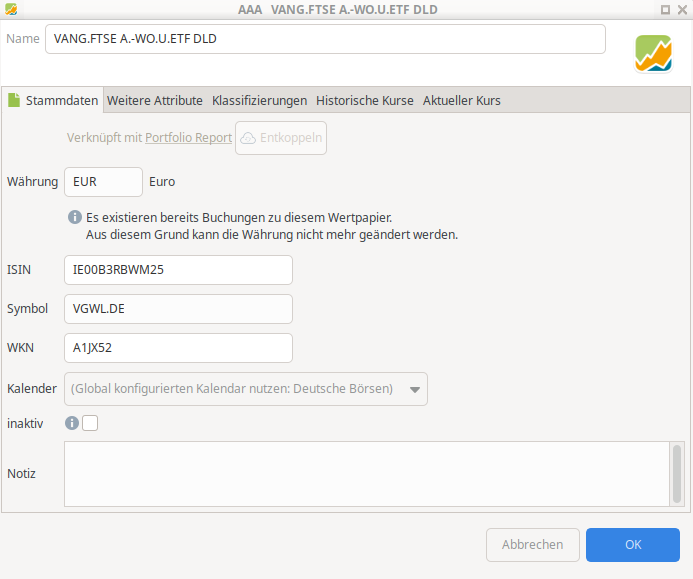Image resolution: width=693 pixels, height=579 pixels.
Task: Click the window title text
Action: click(338, 9)
